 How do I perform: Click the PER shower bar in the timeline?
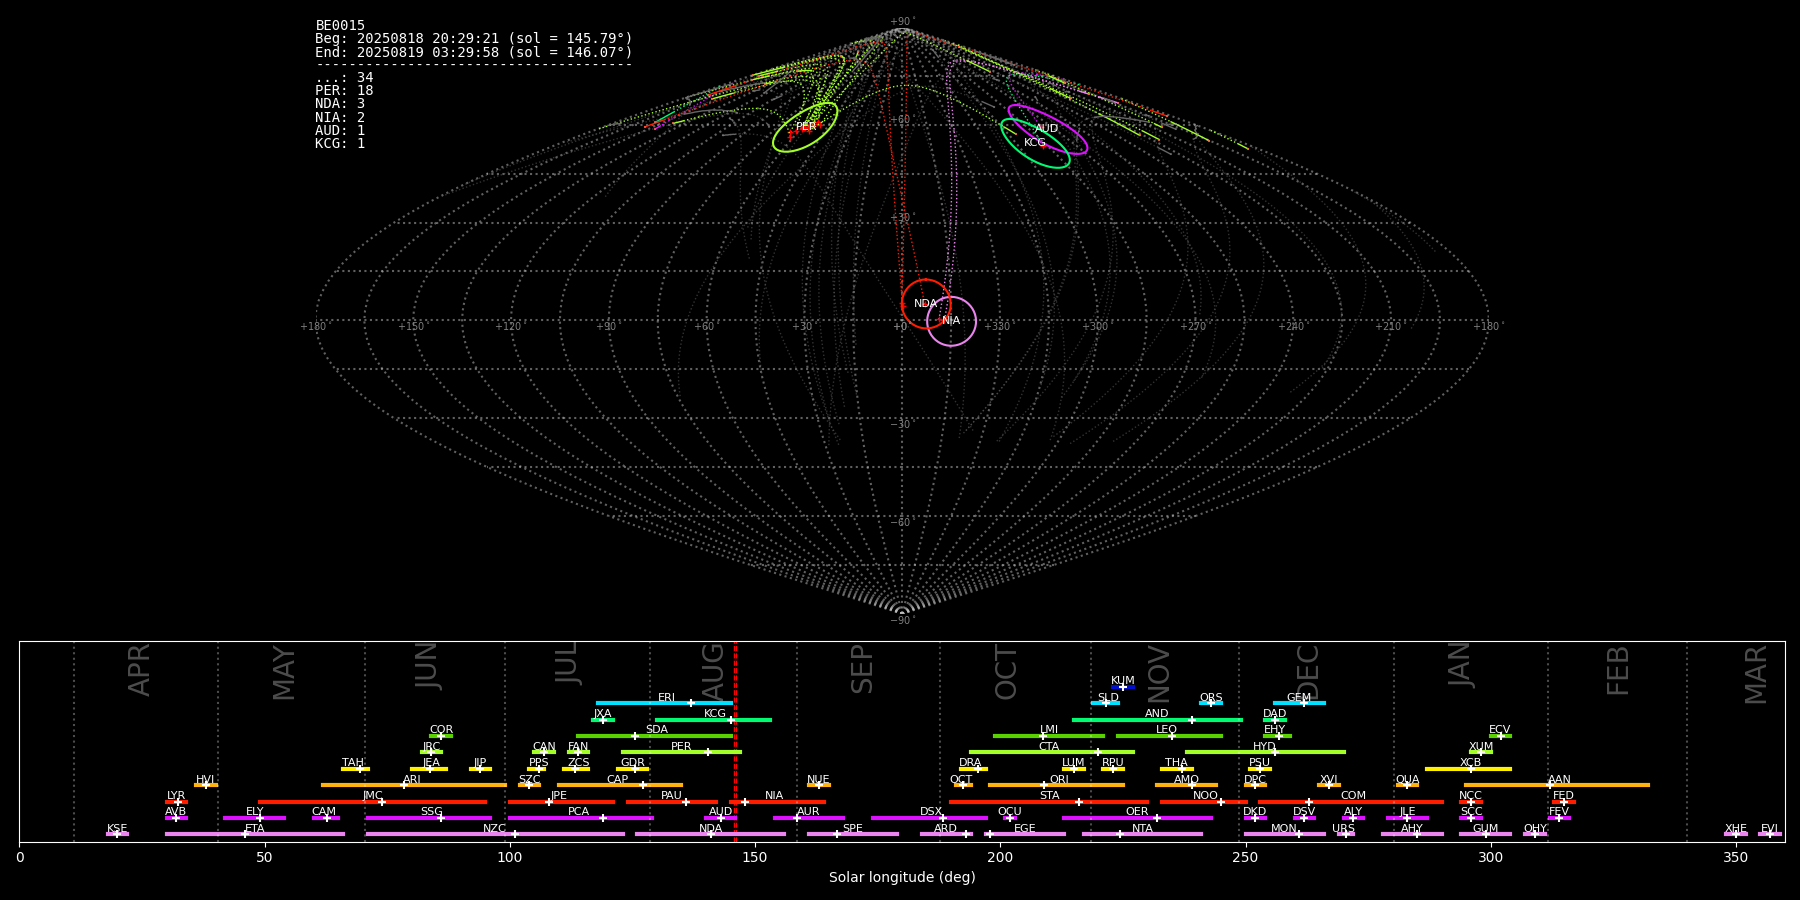[x=681, y=752]
